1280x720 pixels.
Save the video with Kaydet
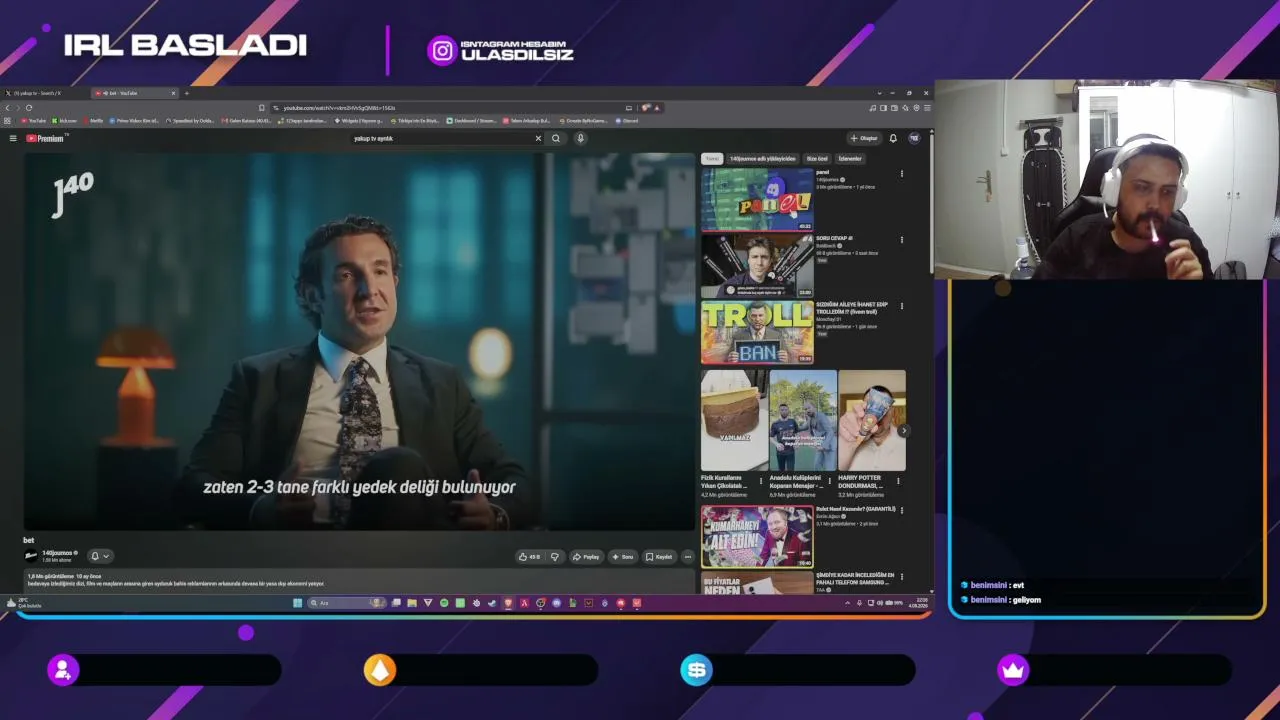pos(659,557)
